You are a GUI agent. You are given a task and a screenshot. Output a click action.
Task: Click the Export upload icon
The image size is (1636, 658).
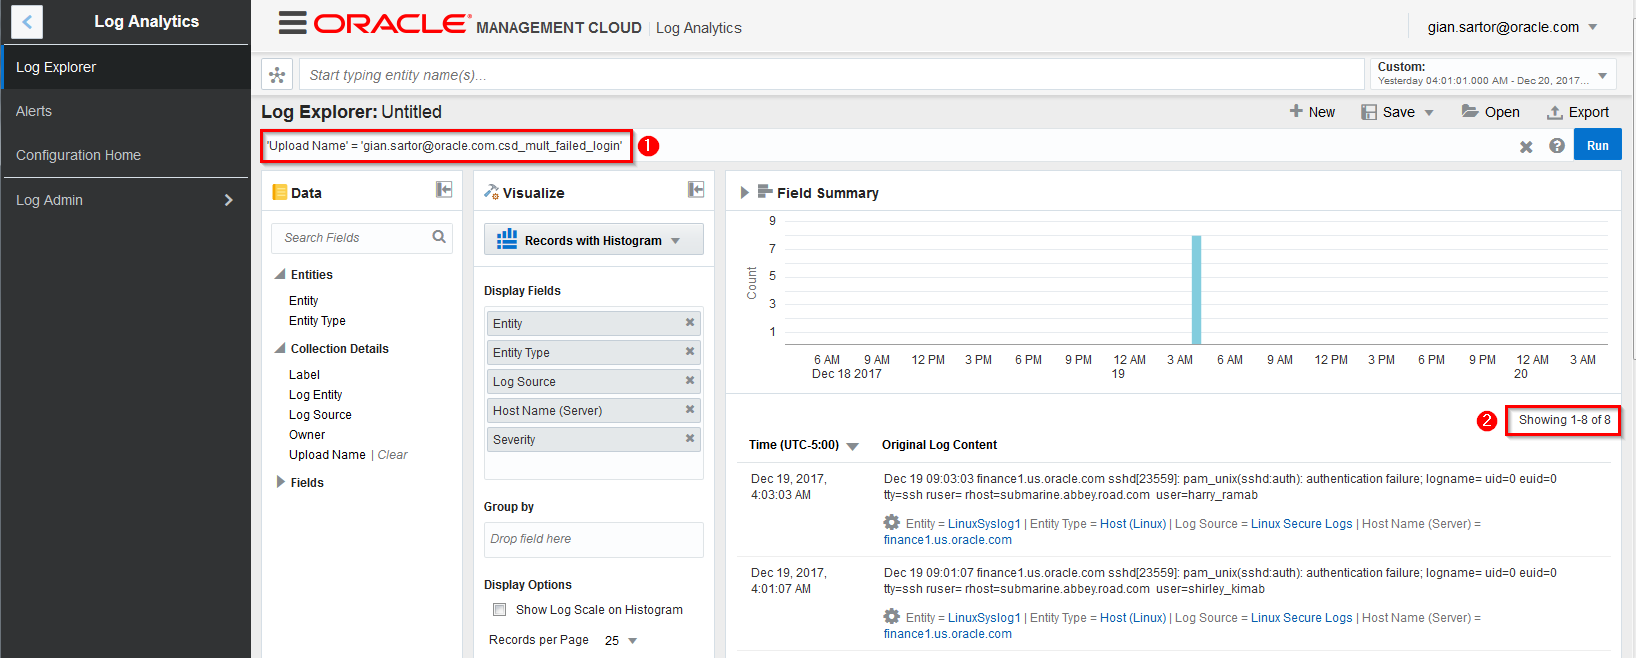[1555, 112]
